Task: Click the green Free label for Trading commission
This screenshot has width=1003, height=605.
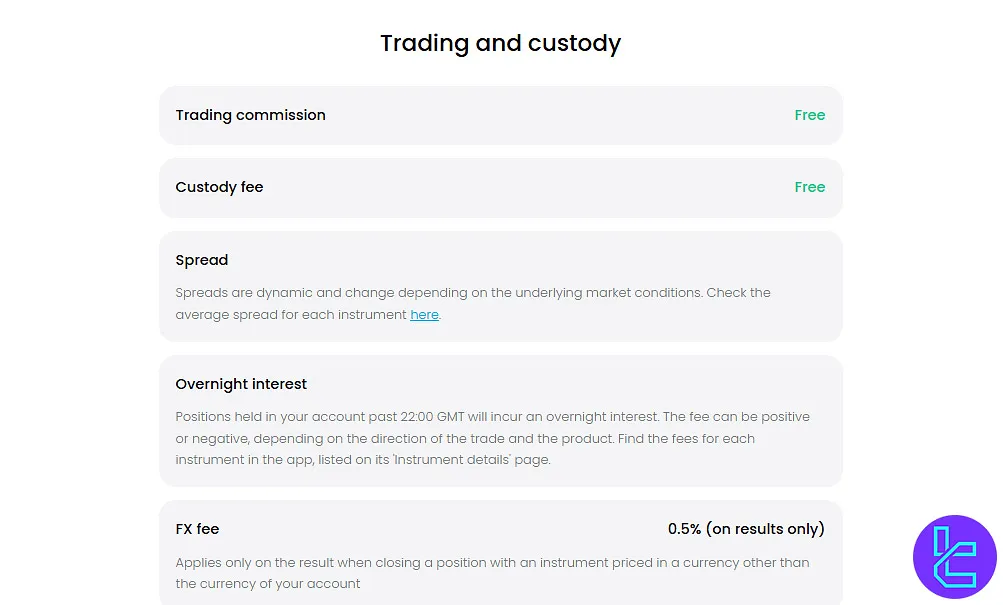Action: pos(809,115)
